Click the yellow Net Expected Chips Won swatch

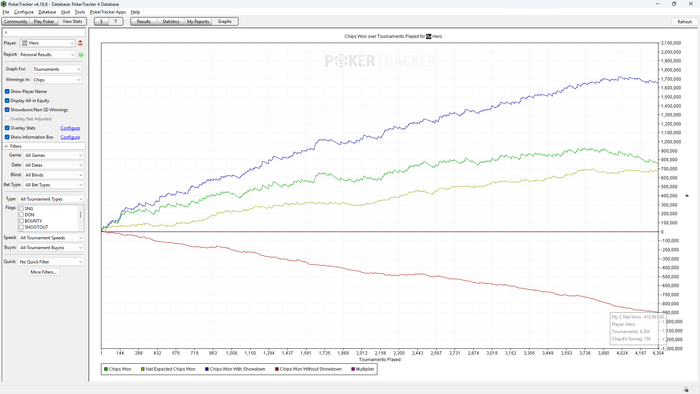pos(143,369)
